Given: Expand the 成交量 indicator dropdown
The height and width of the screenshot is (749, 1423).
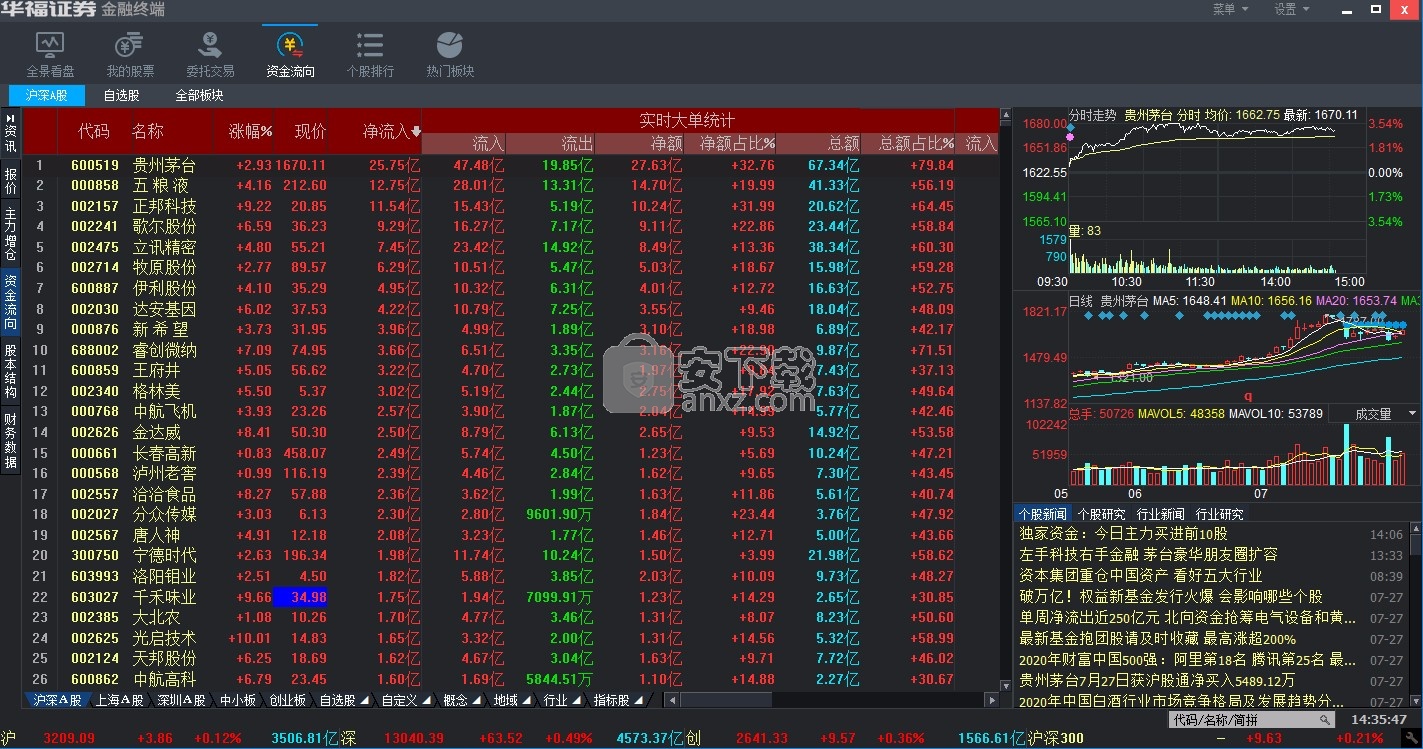Looking at the screenshot, I should [1412, 413].
